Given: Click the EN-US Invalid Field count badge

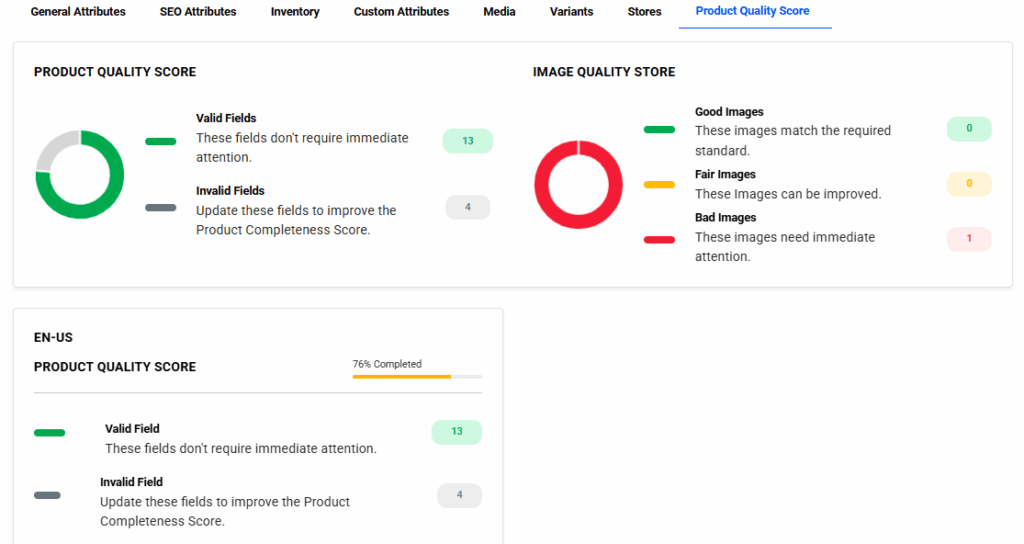Looking at the screenshot, I should pos(459,495).
